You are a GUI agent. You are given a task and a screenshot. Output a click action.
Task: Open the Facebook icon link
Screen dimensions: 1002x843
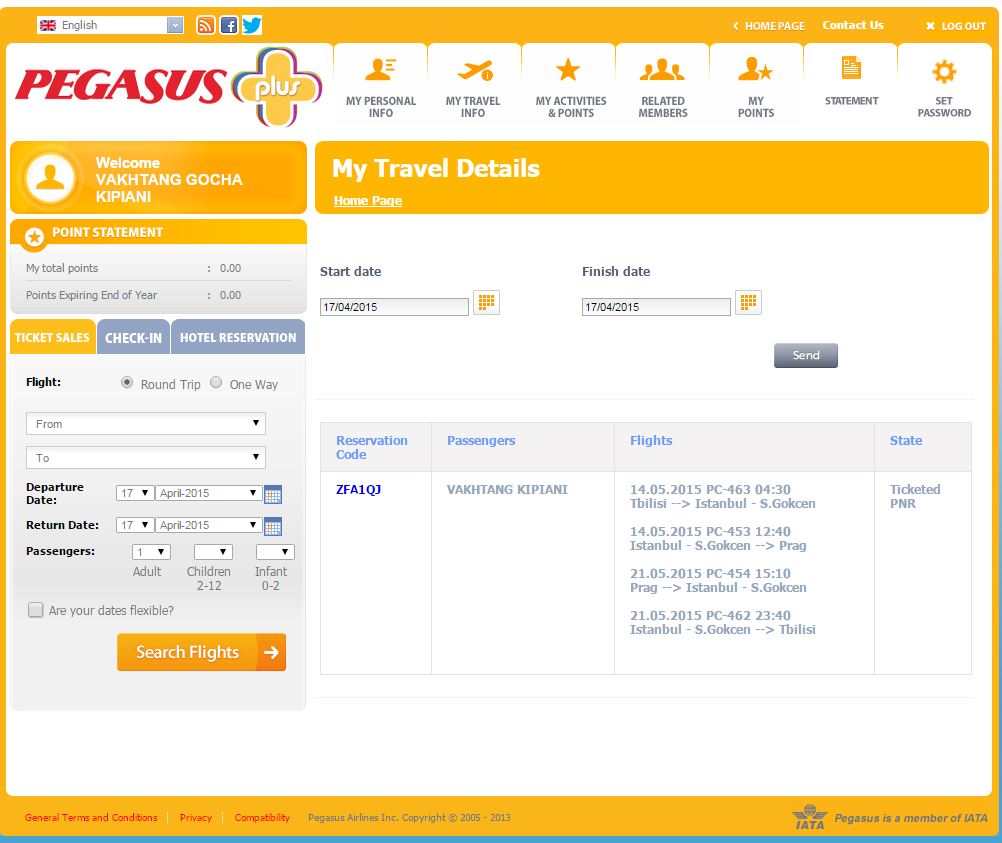click(x=229, y=25)
